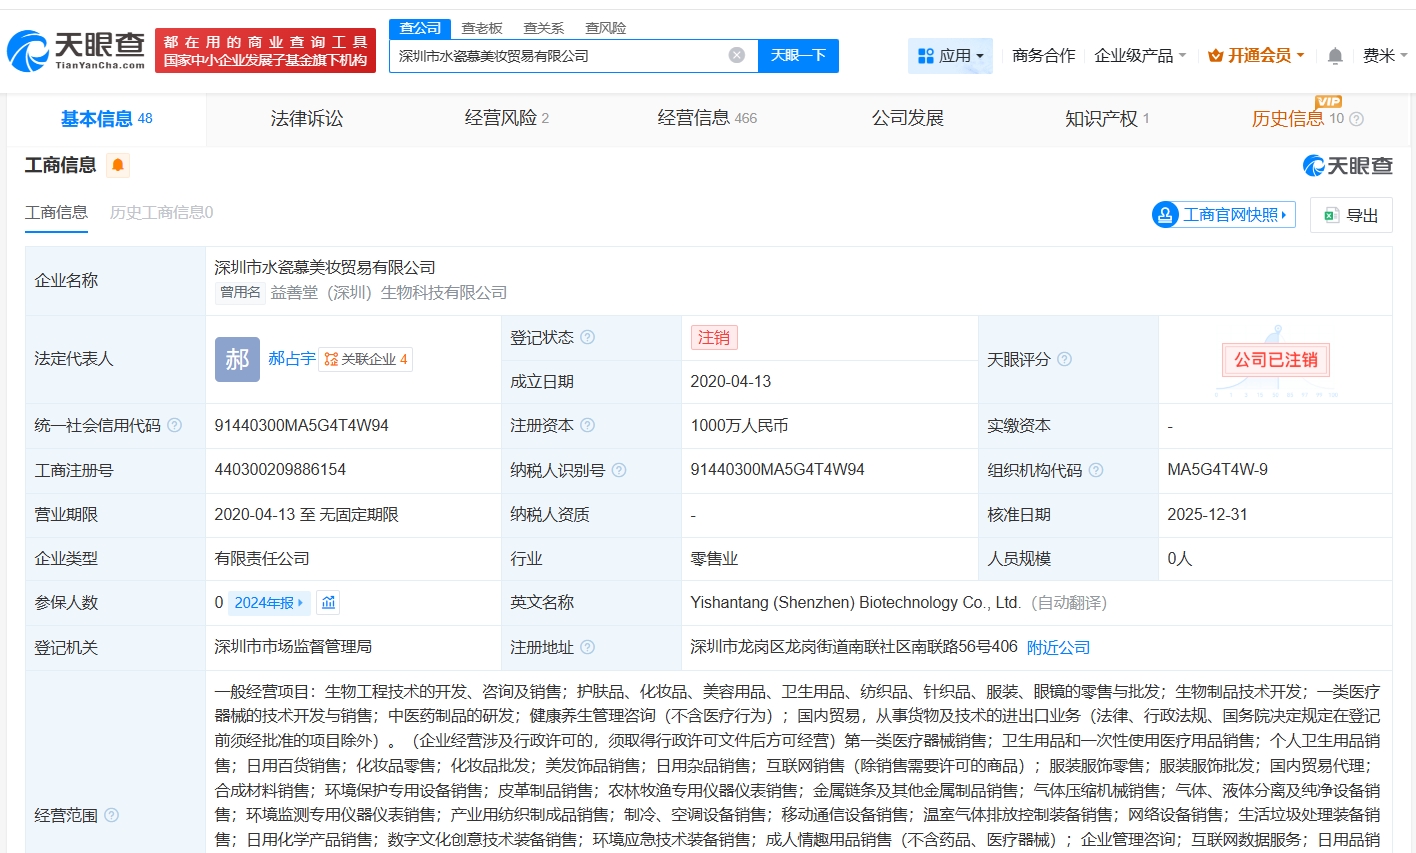Expand the 企业级产品 menu

[1140, 56]
